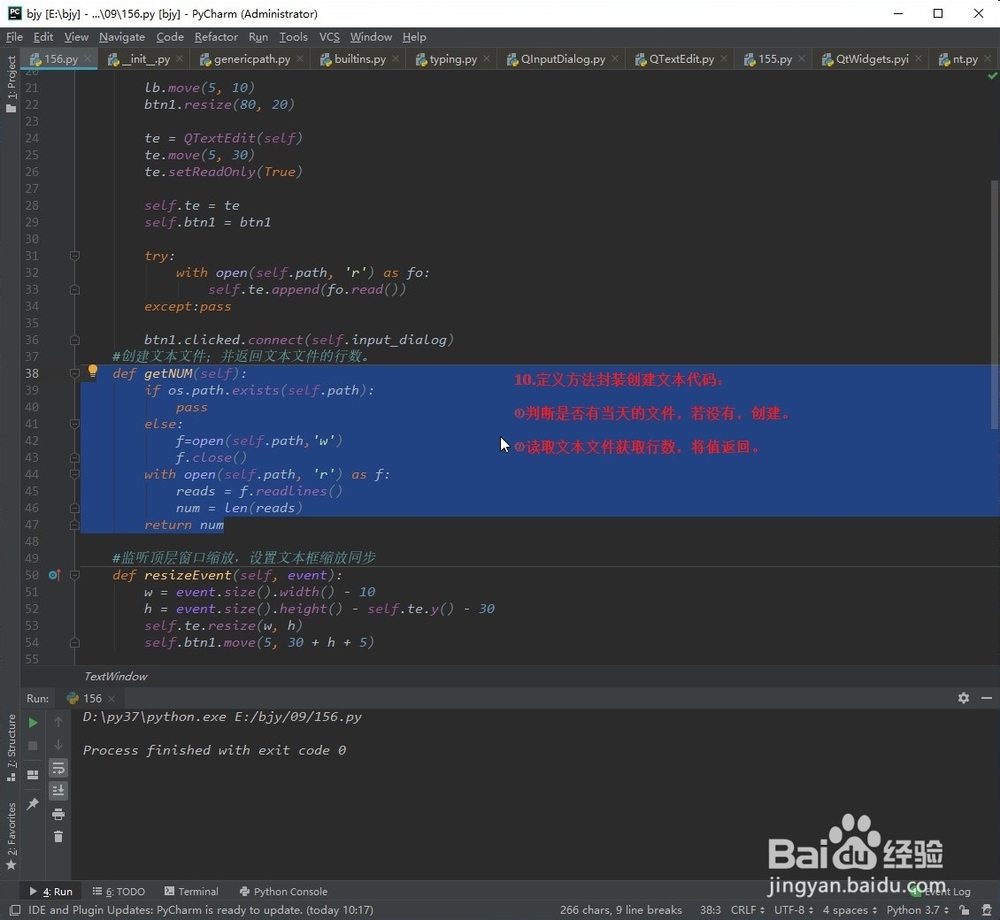Open the File menu
Image resolution: width=1000 pixels, height=920 pixels.
14,37
